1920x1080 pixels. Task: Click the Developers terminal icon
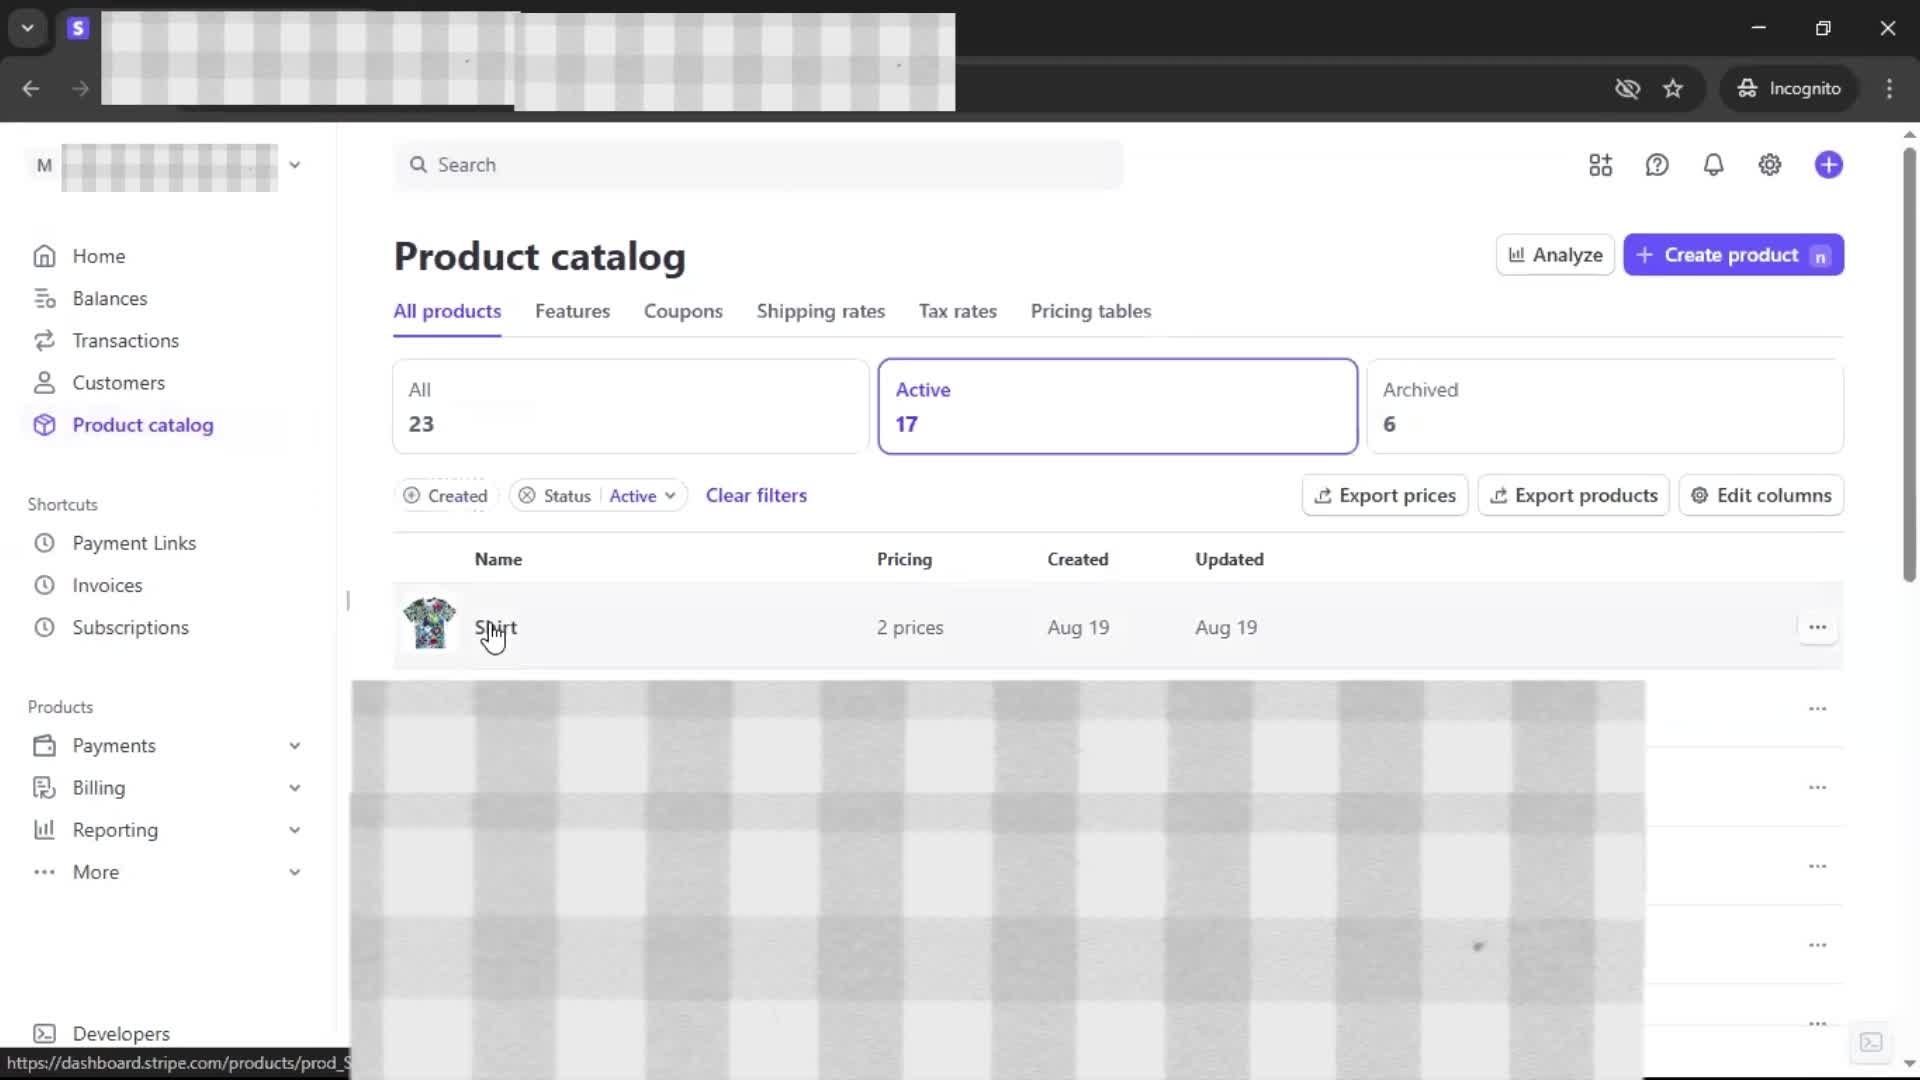click(x=44, y=1033)
